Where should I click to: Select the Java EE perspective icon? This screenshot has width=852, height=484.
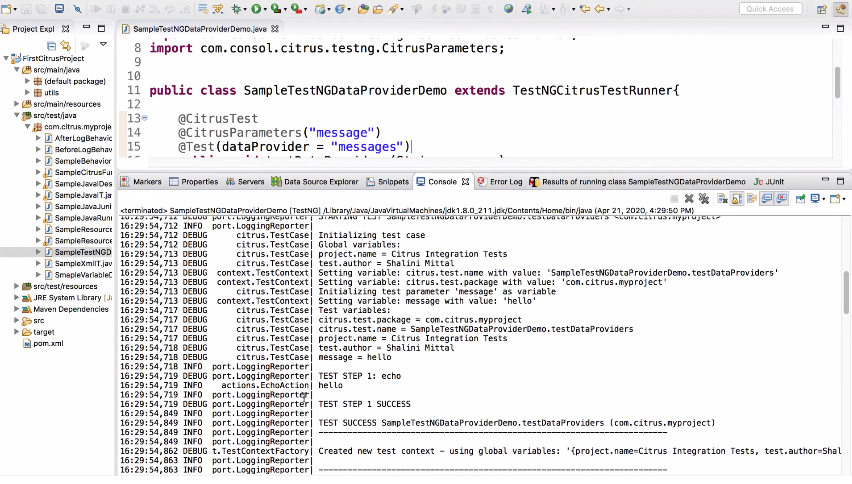(840, 9)
